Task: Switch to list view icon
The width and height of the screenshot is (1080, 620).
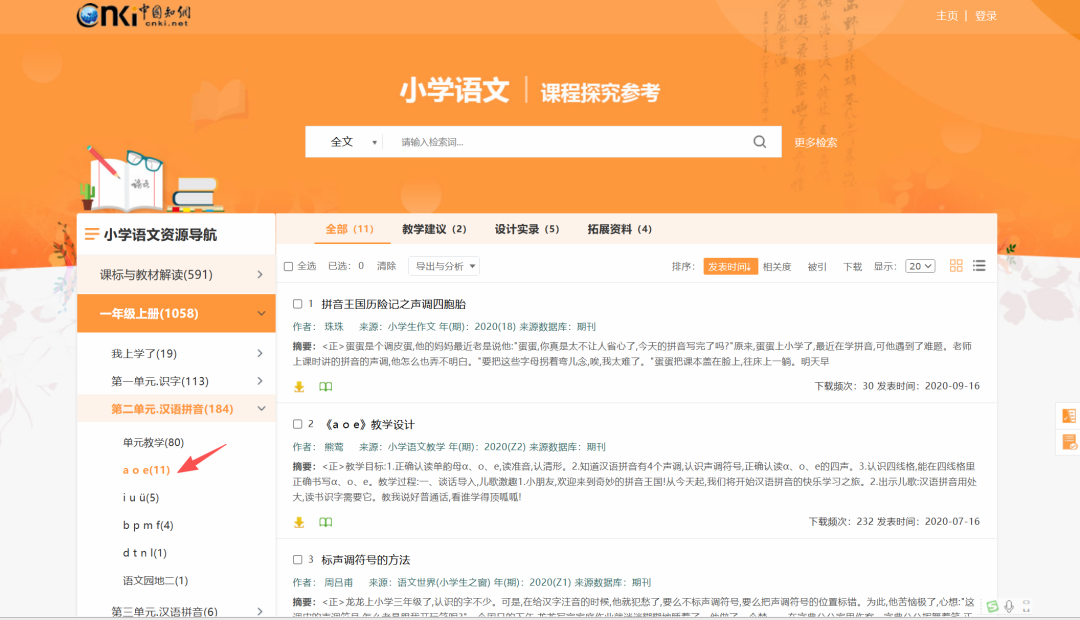Action: pos(979,266)
